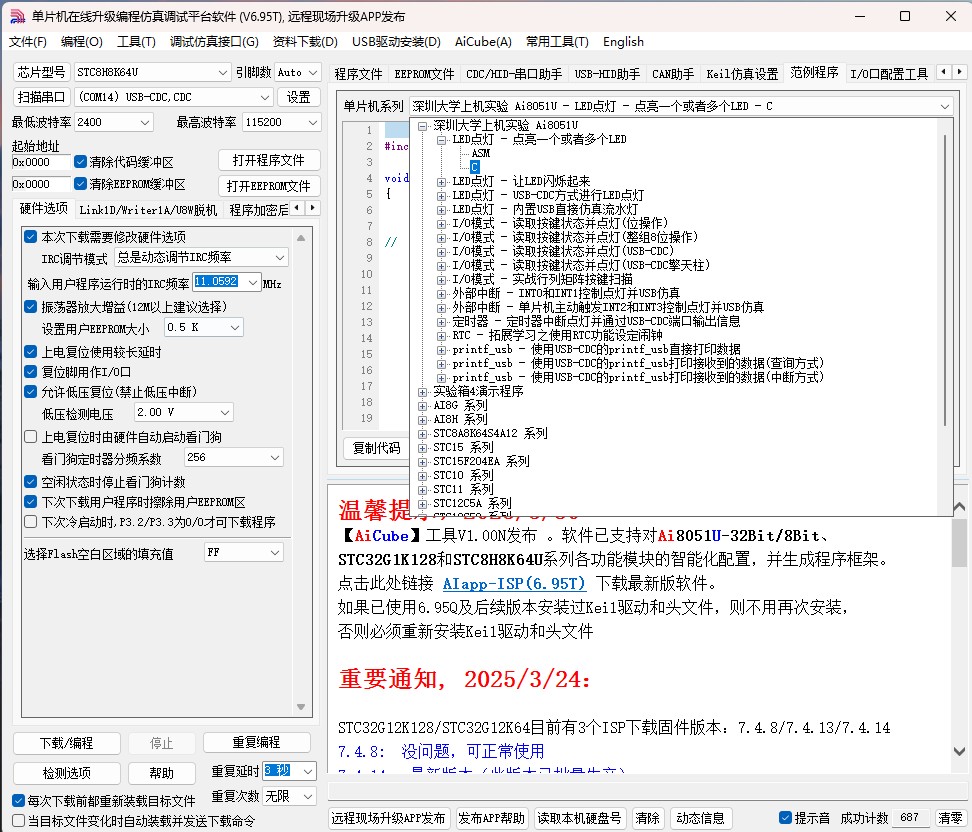Screen dimensions: 972x832
Task: Click 扫描串口 button
Action: click(x=41, y=97)
